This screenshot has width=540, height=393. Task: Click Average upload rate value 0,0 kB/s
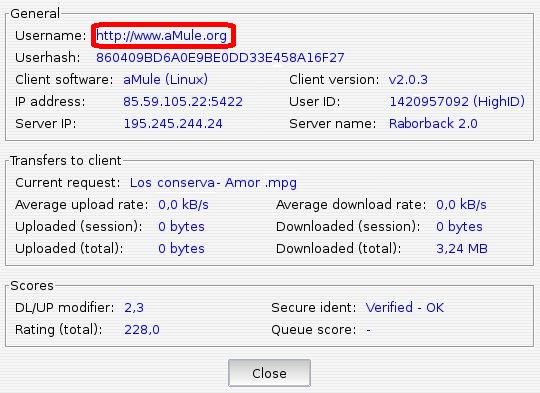183,205
